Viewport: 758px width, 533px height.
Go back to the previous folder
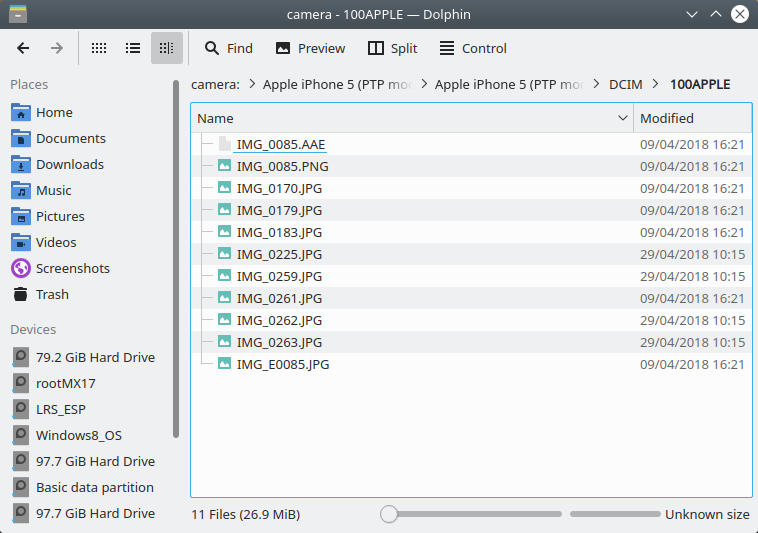point(23,48)
